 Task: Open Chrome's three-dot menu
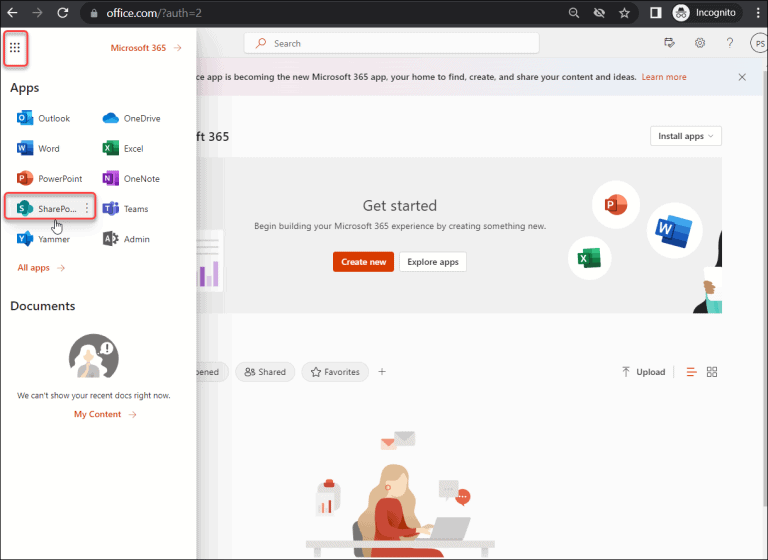tap(758, 13)
